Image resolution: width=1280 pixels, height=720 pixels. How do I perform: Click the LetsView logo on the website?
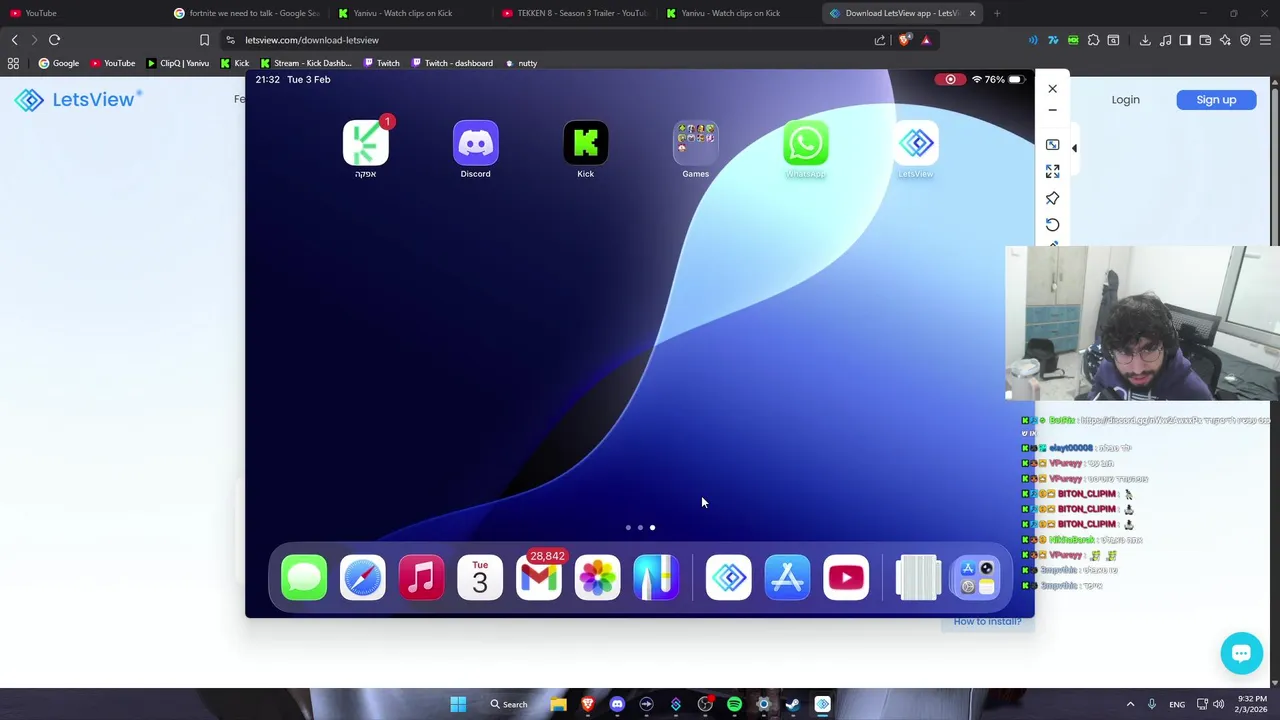click(78, 99)
